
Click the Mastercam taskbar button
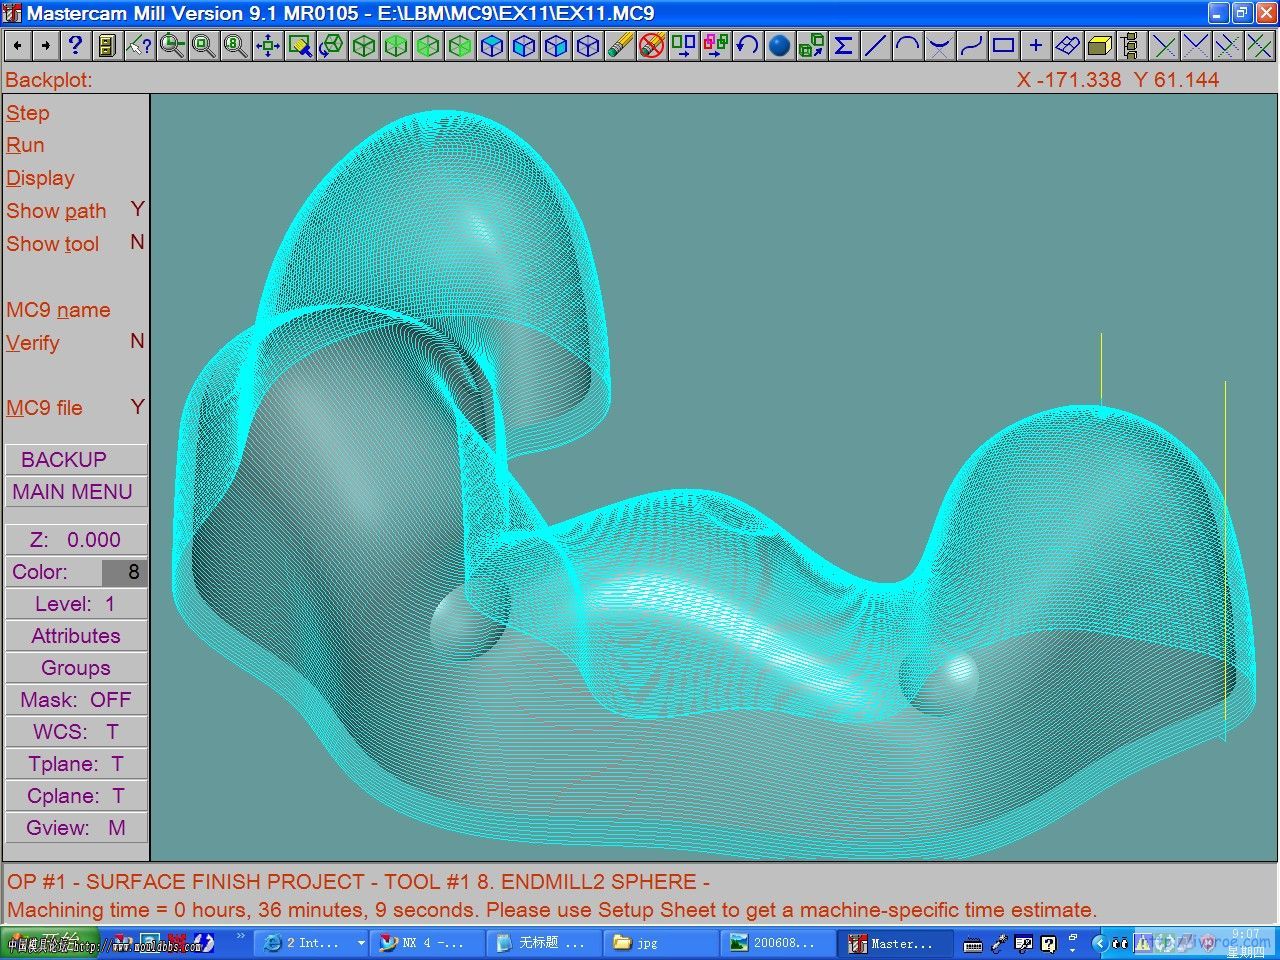coord(895,943)
